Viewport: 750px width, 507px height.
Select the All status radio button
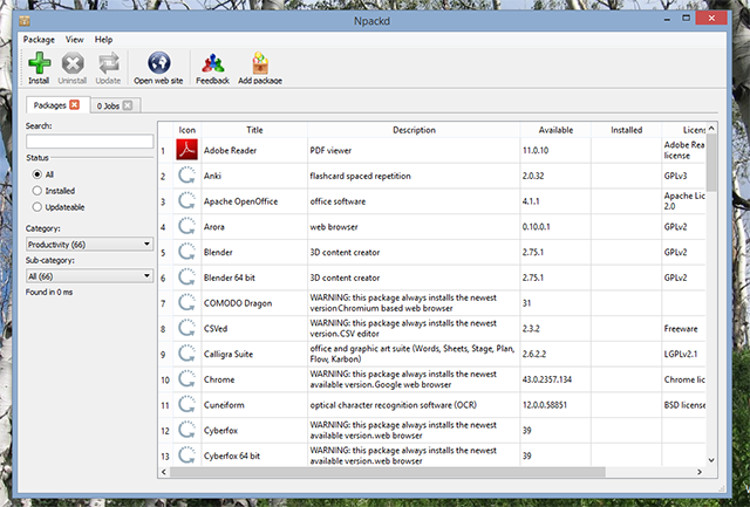pos(37,174)
